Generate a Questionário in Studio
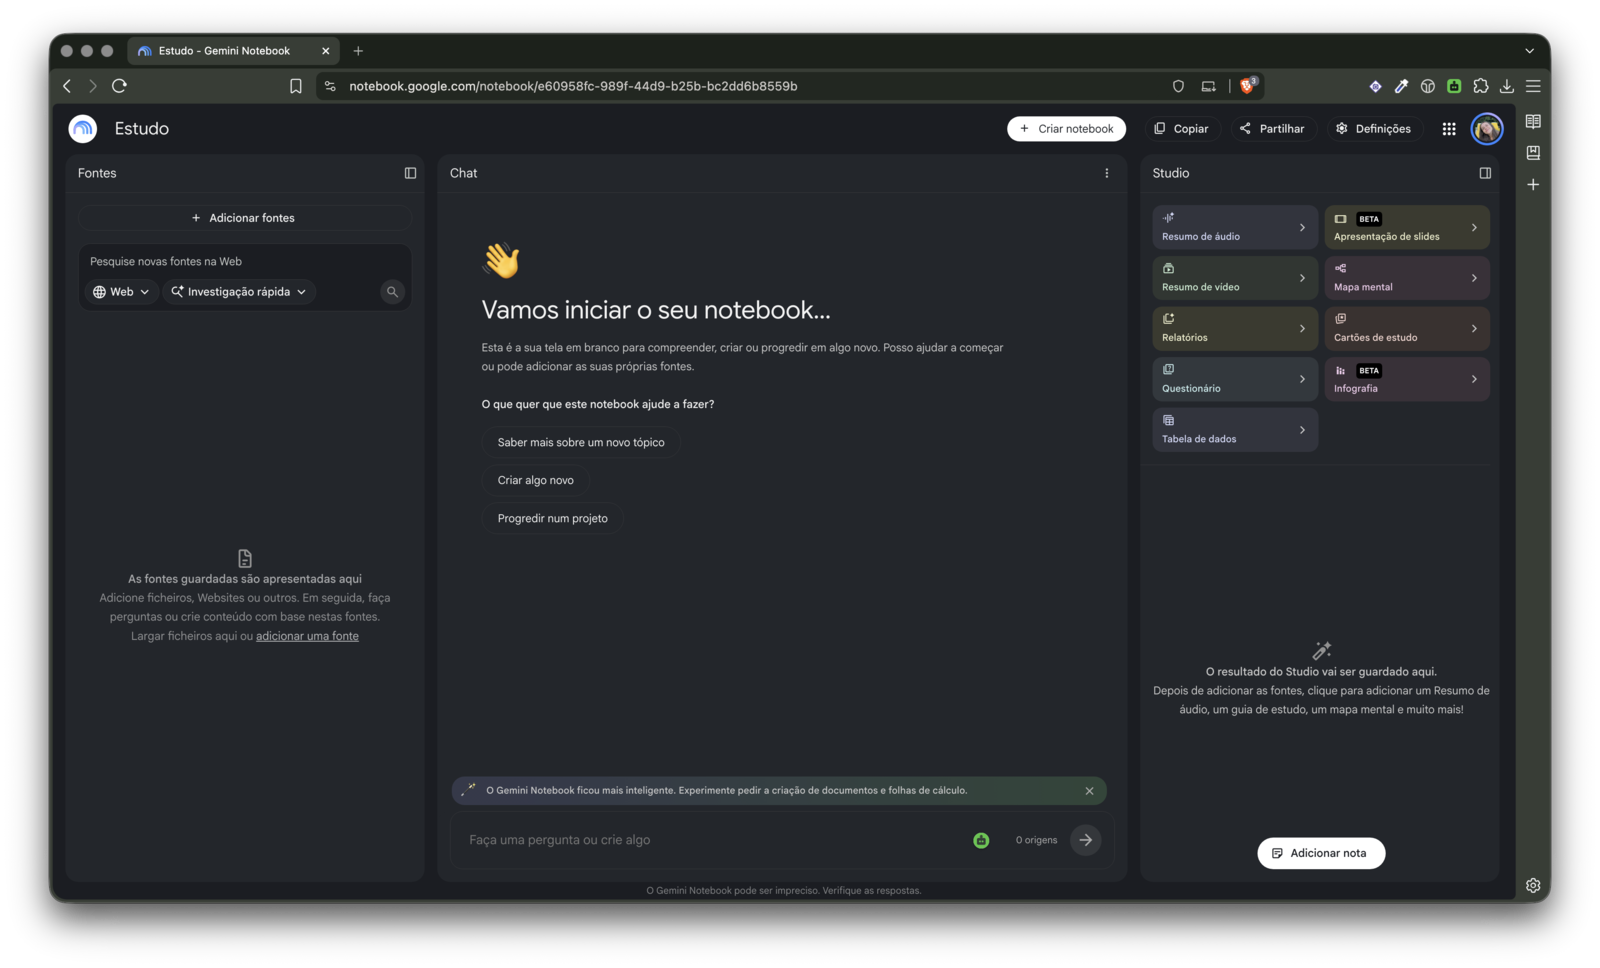The width and height of the screenshot is (1600, 968). coord(1235,379)
